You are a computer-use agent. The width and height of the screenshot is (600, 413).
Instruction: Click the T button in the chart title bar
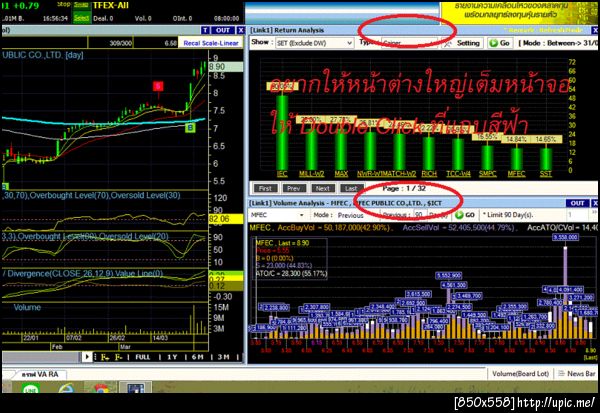205,30
